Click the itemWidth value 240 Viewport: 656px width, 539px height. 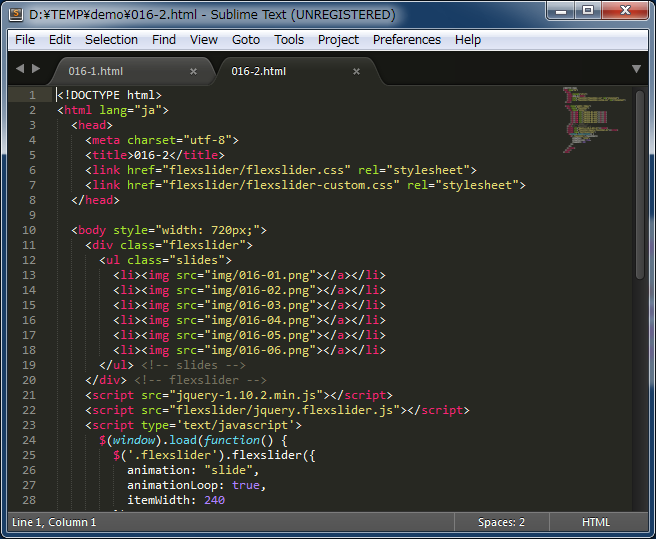pyautogui.click(x=214, y=500)
